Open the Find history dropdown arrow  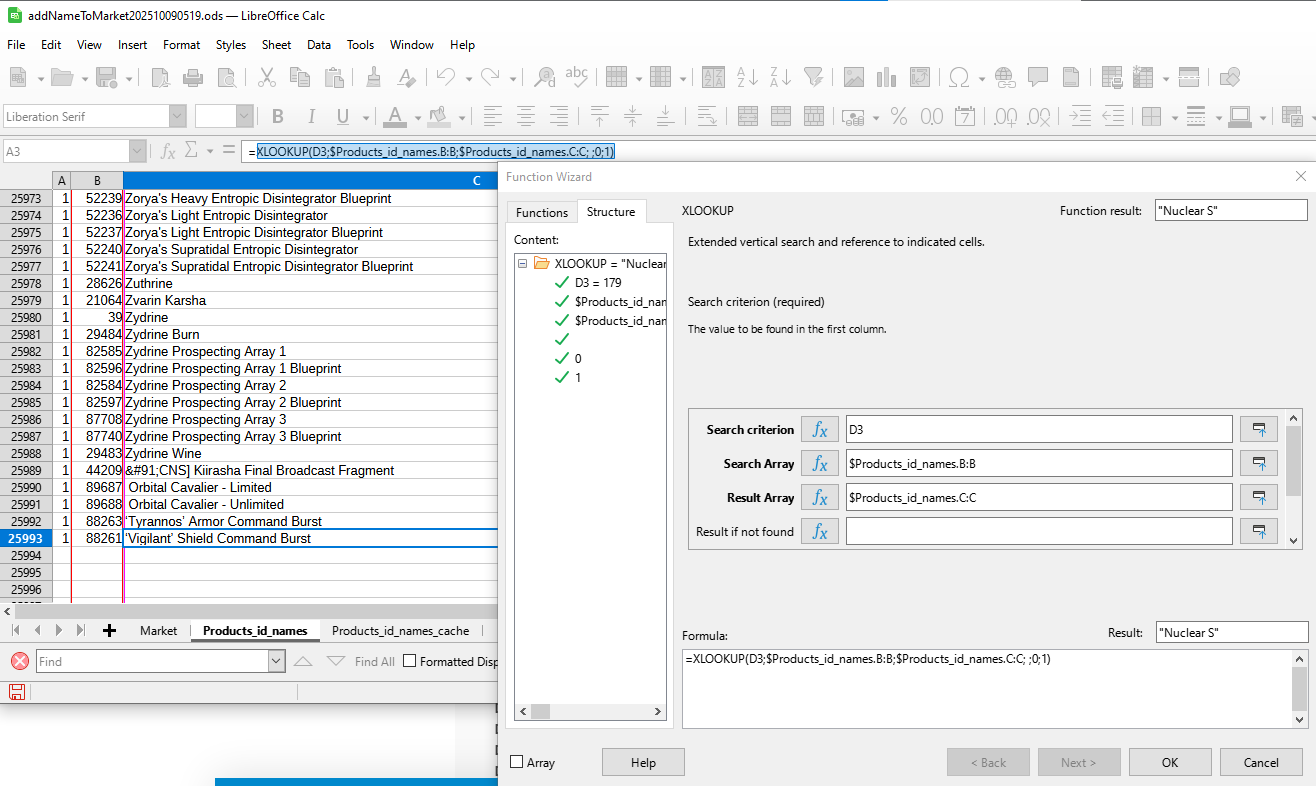click(x=276, y=661)
